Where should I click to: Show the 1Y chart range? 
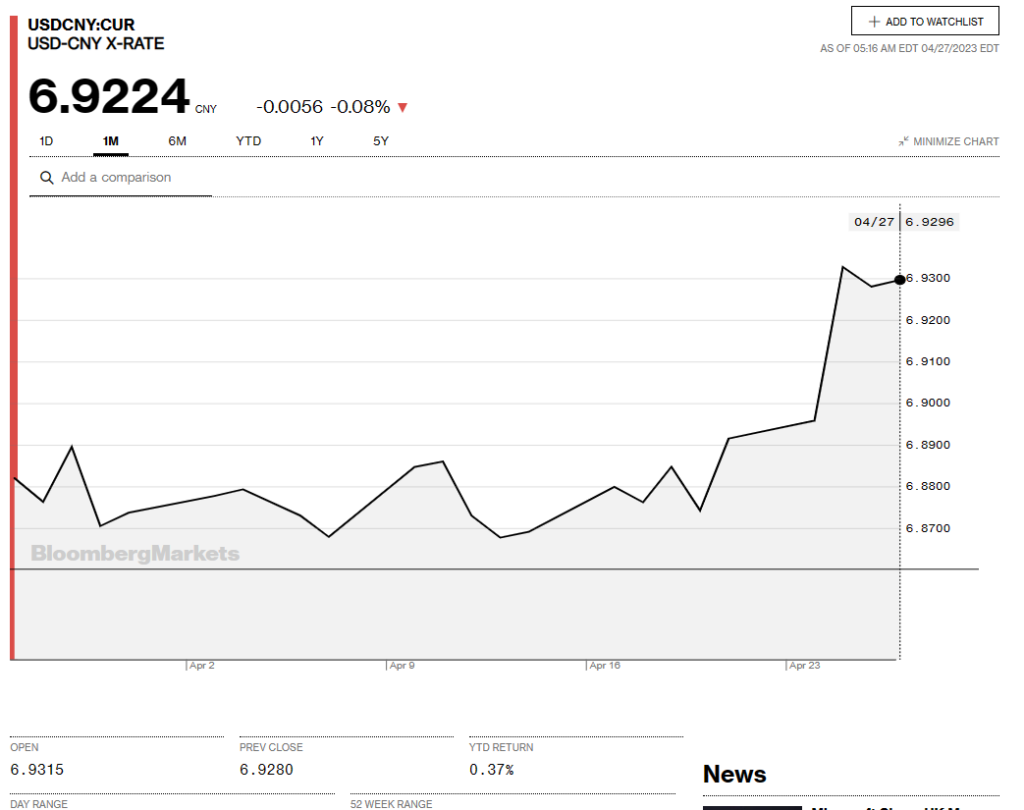(x=317, y=141)
